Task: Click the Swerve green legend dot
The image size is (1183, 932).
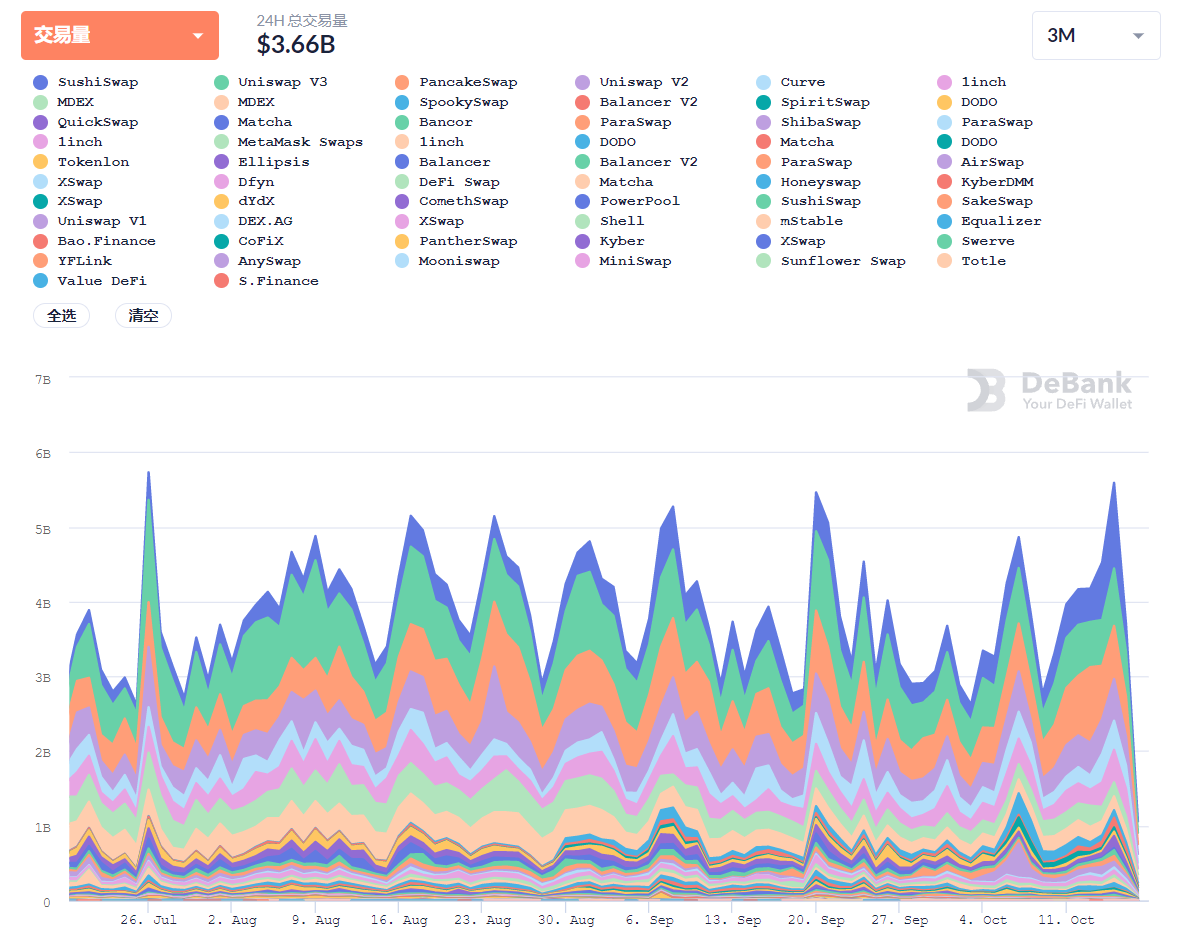Action: pyautogui.click(x=945, y=241)
